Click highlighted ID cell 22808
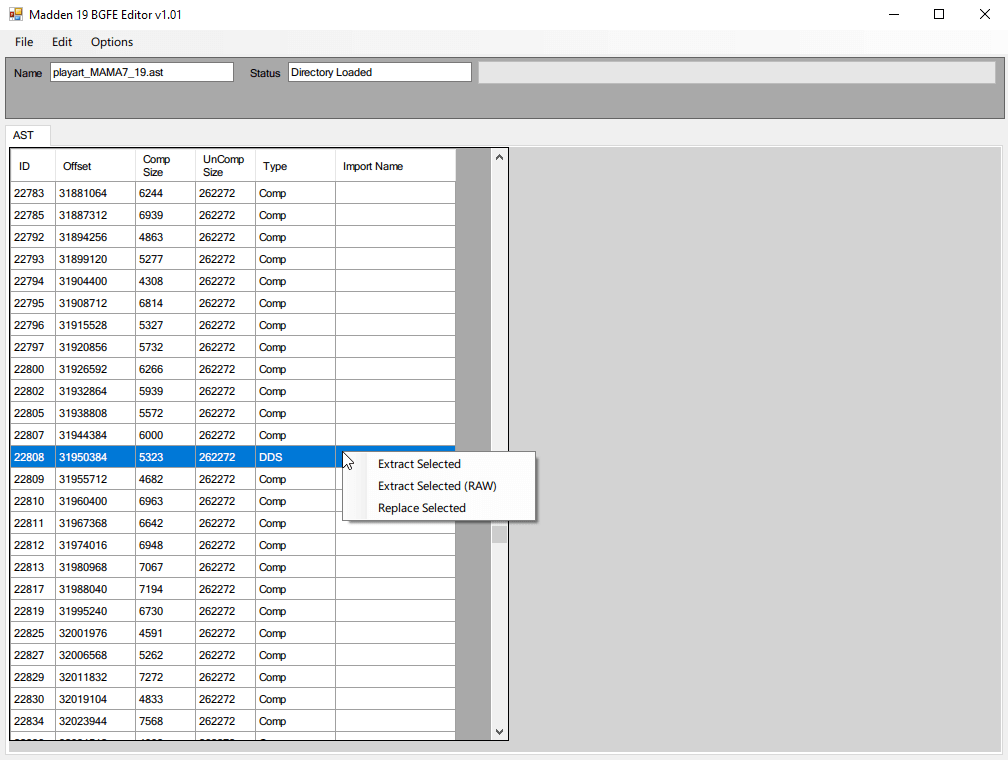 coord(33,457)
